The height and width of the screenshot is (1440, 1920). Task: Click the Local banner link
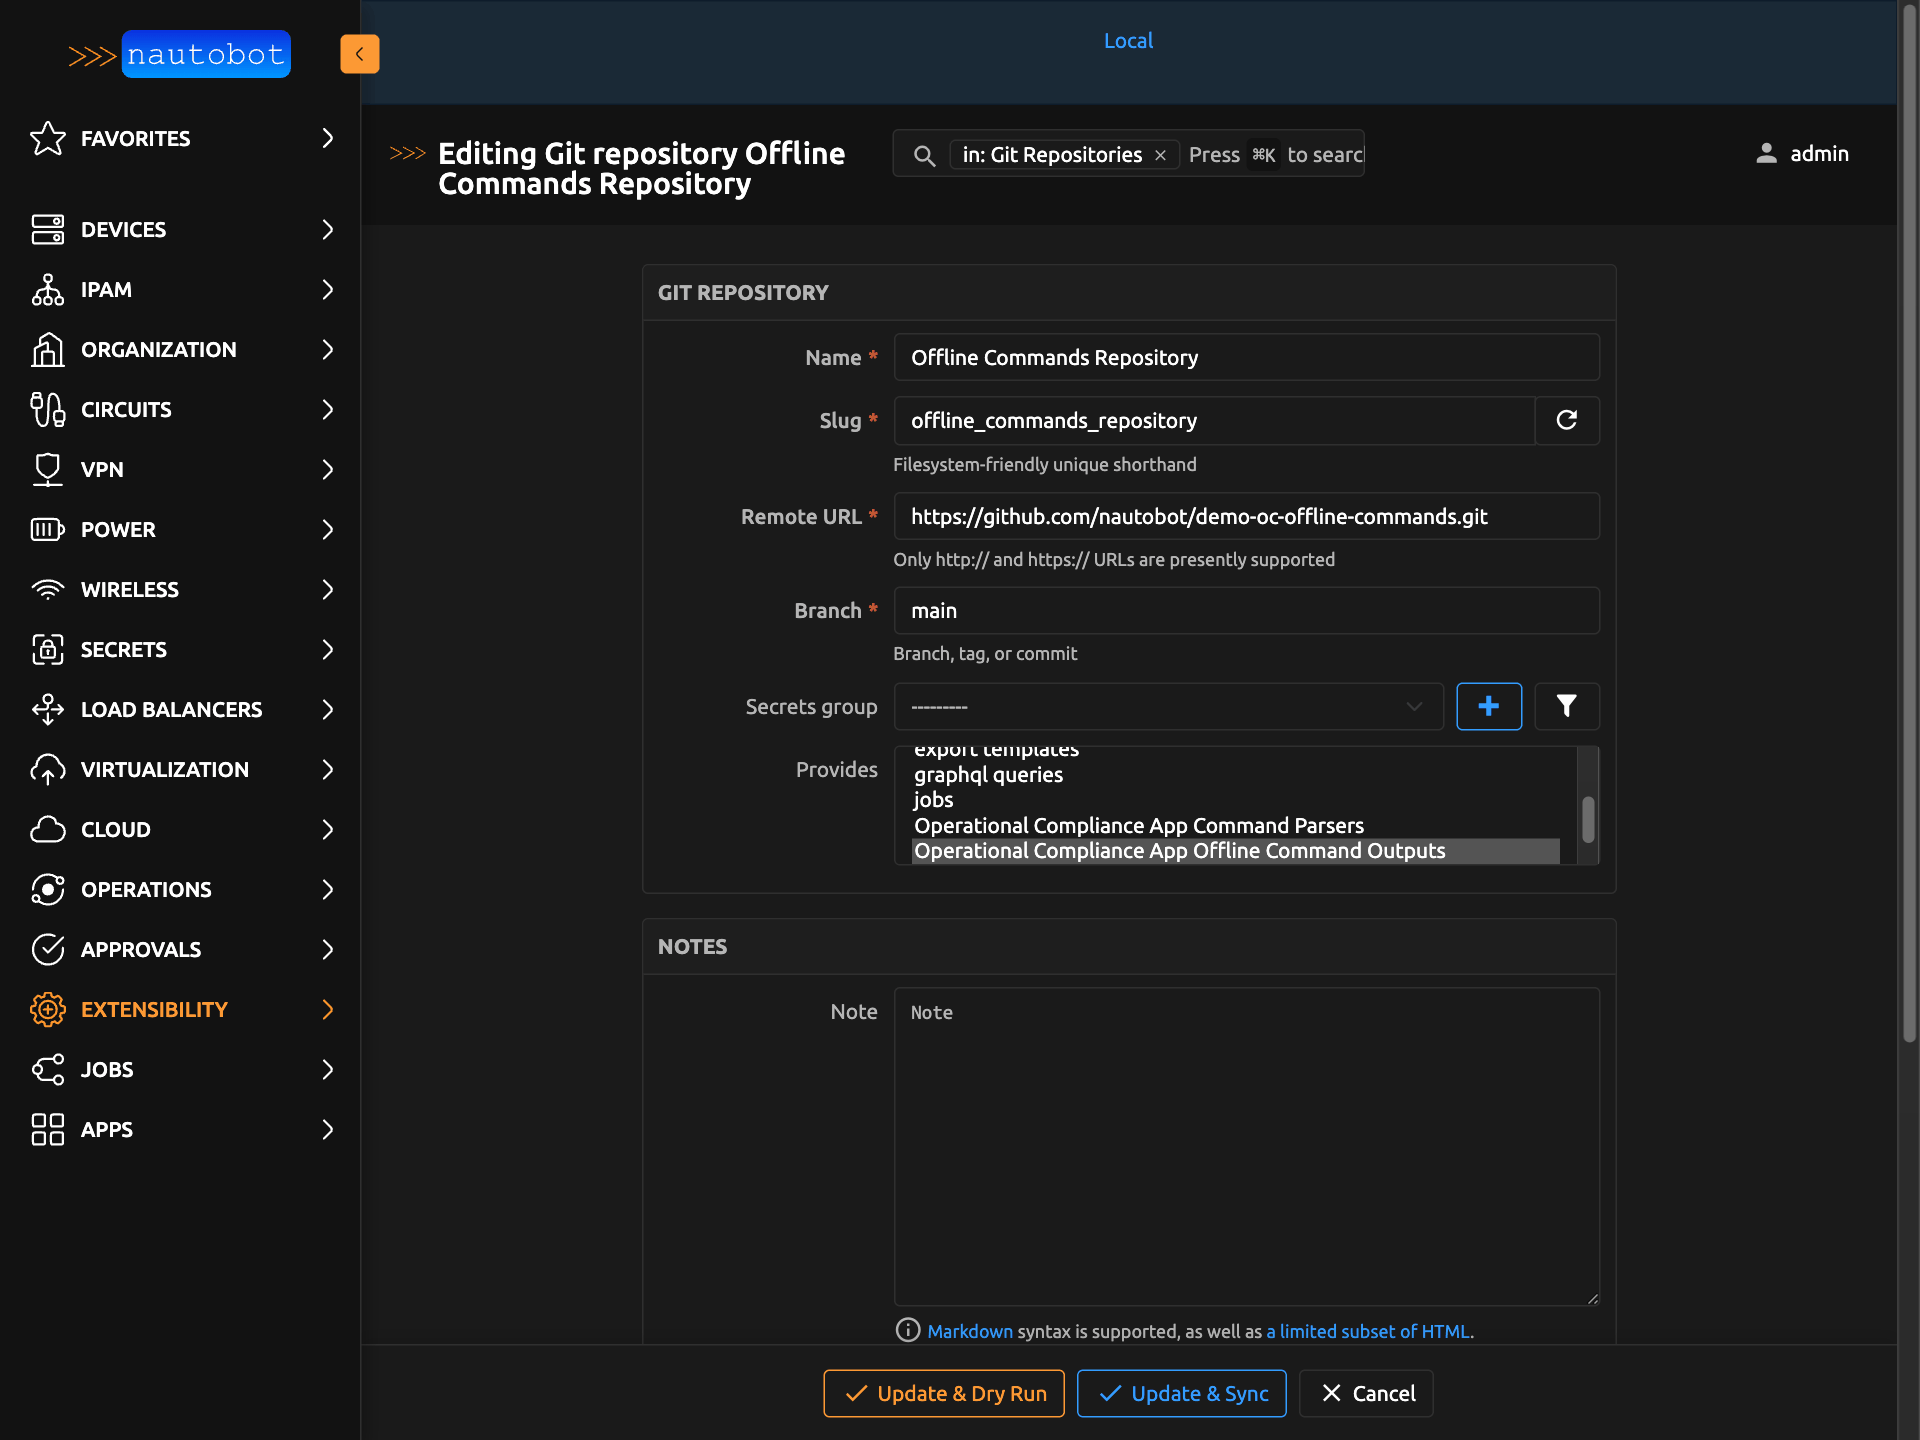1128,41
